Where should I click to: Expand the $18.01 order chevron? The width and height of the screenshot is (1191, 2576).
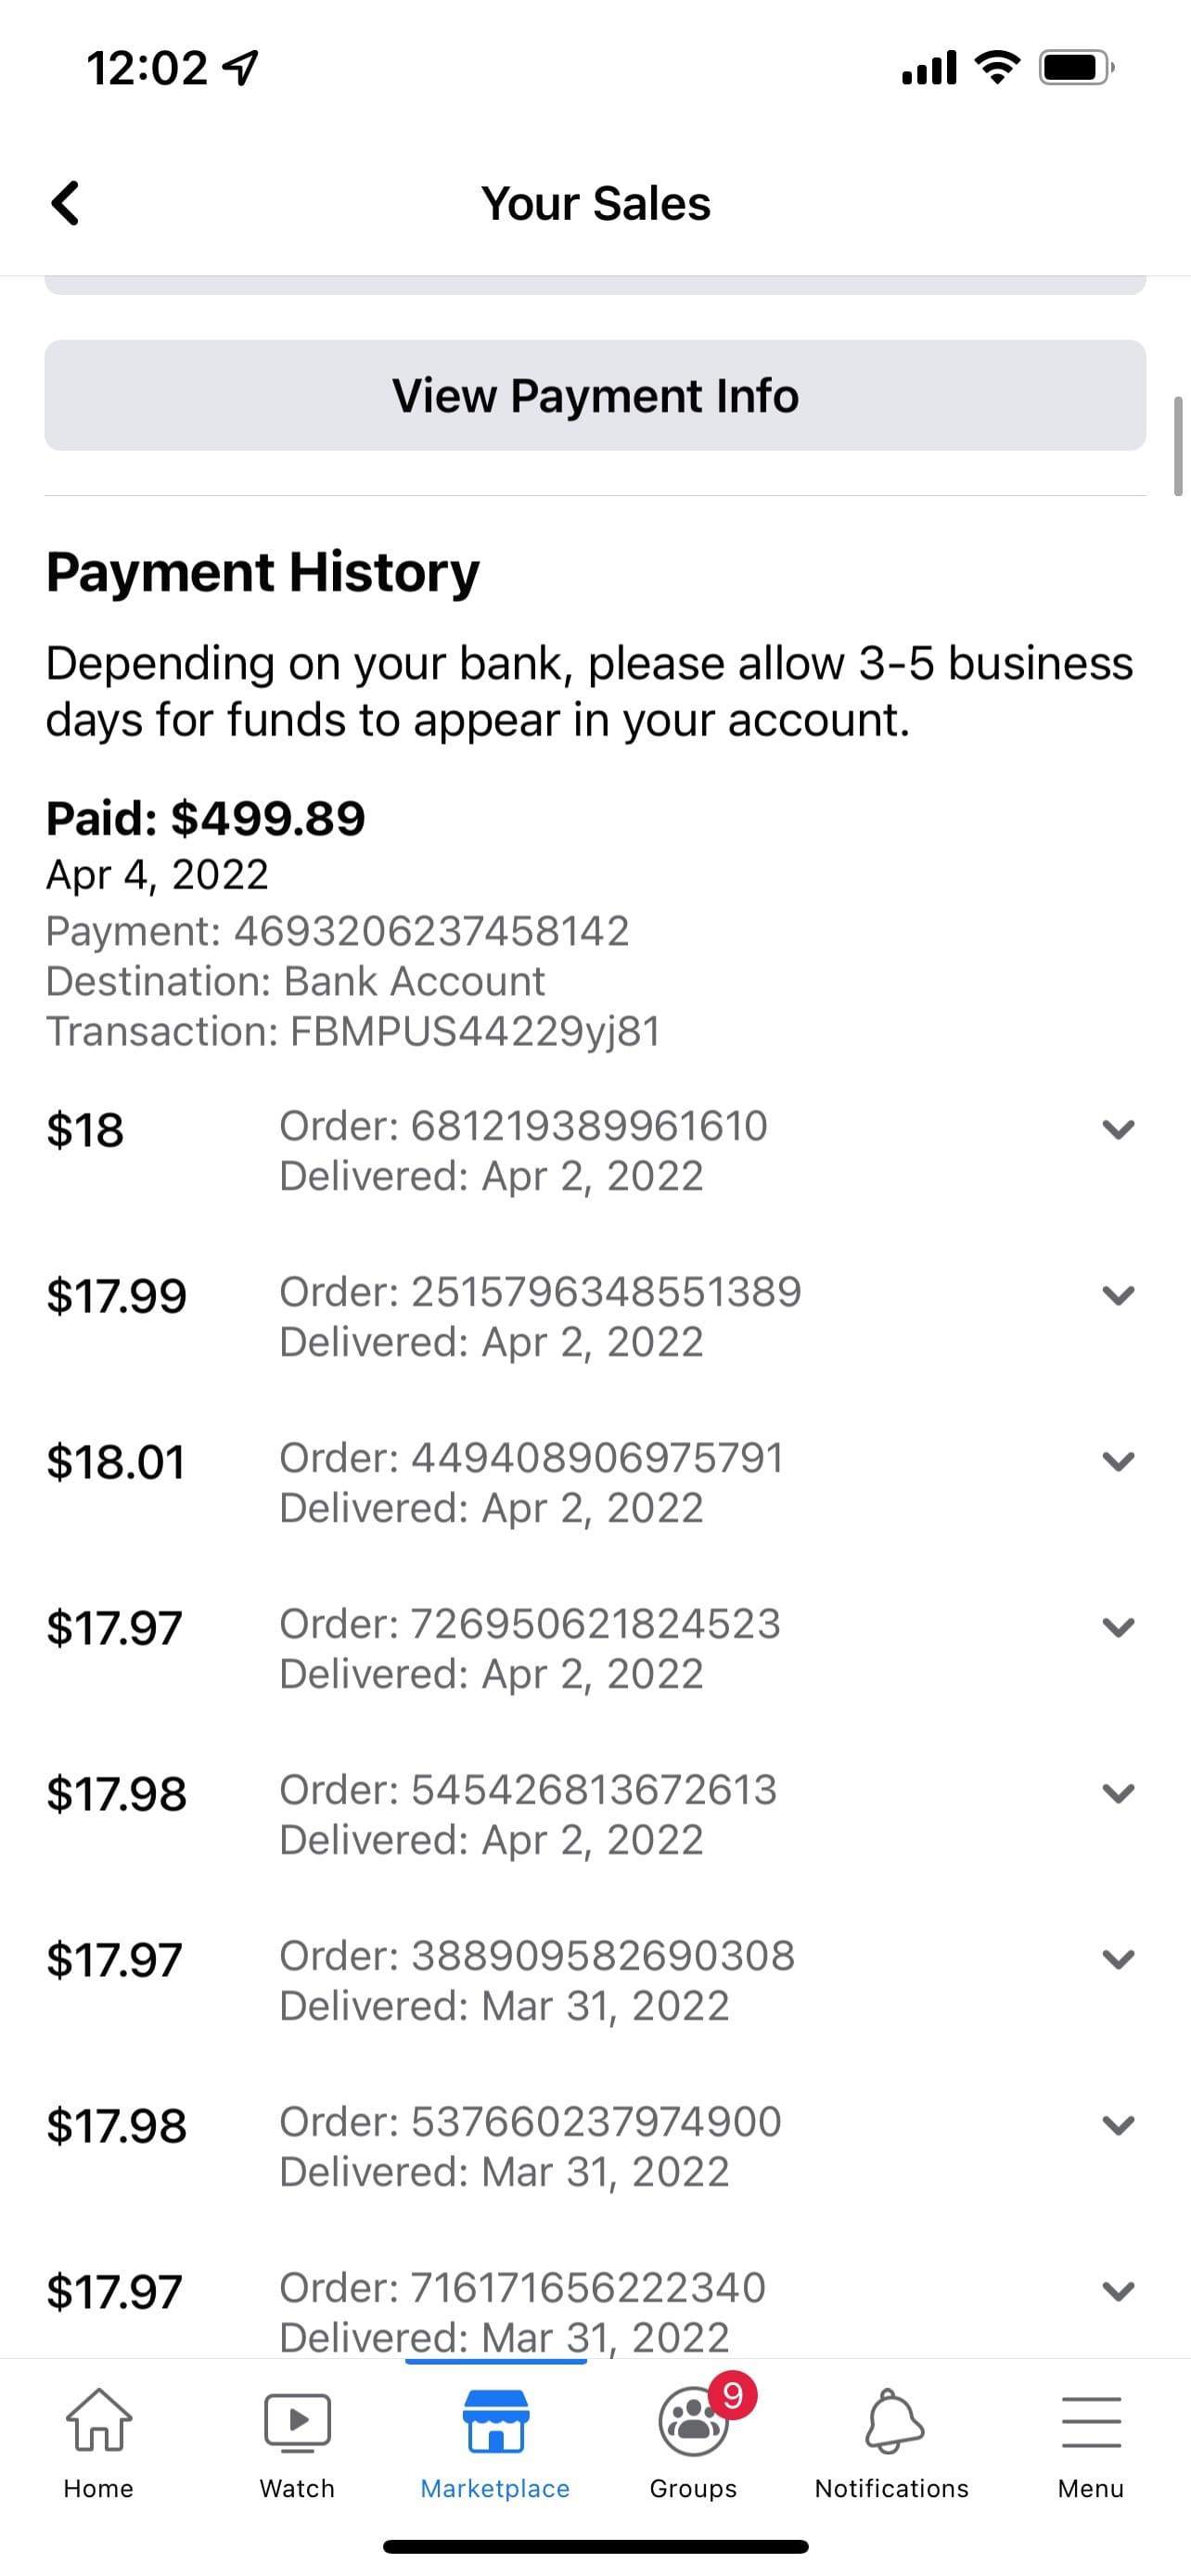click(1117, 1461)
